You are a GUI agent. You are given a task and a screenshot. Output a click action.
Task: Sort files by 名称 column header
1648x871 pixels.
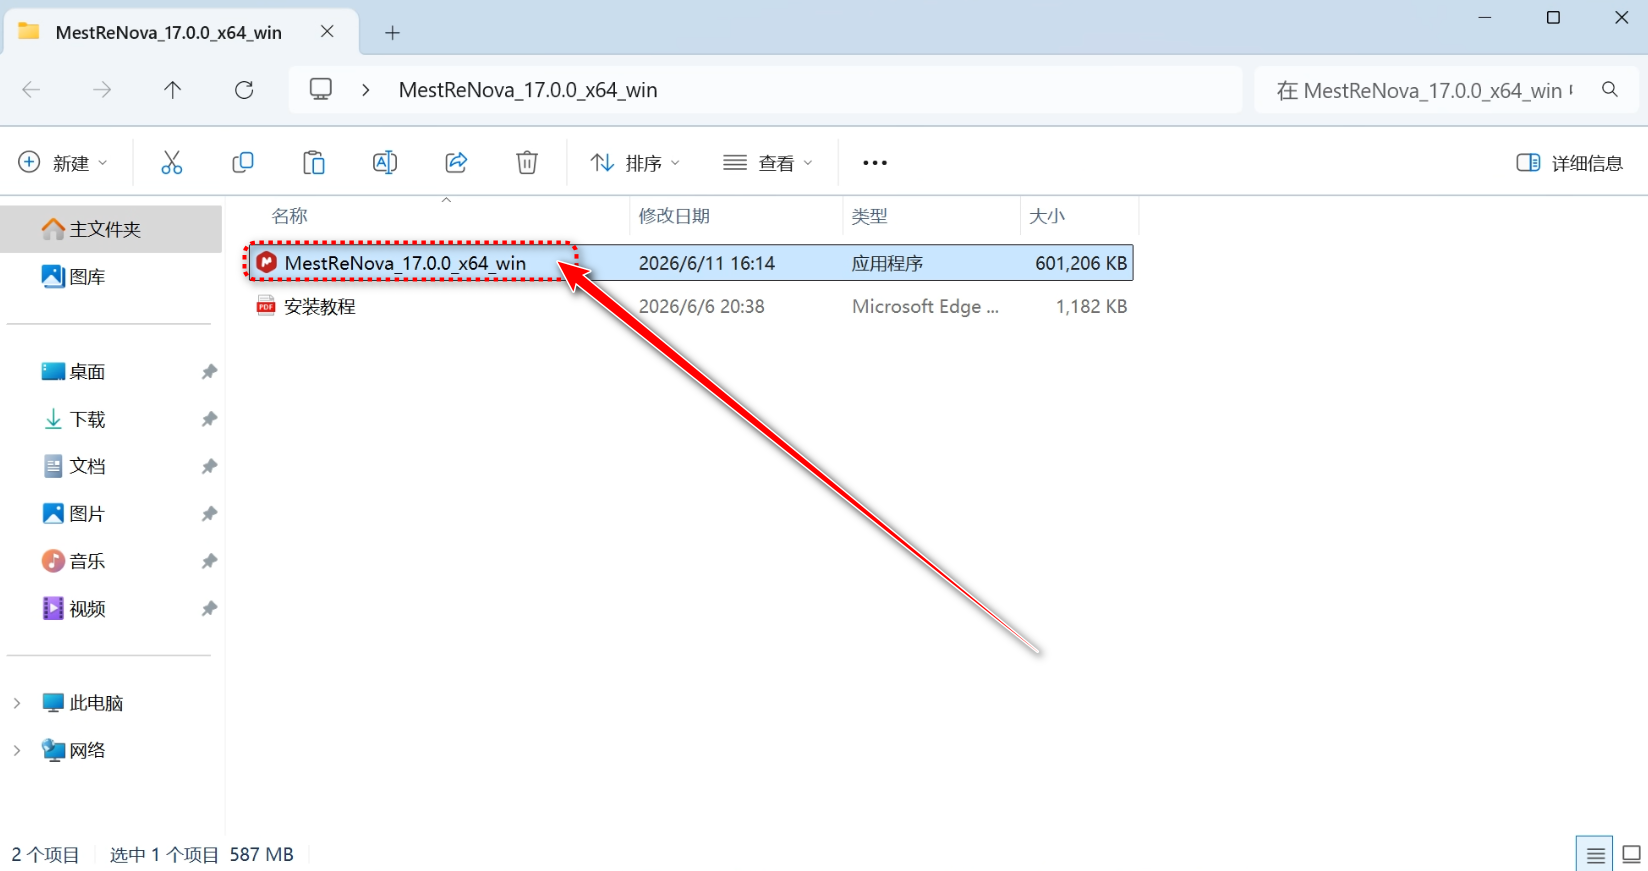coord(290,216)
